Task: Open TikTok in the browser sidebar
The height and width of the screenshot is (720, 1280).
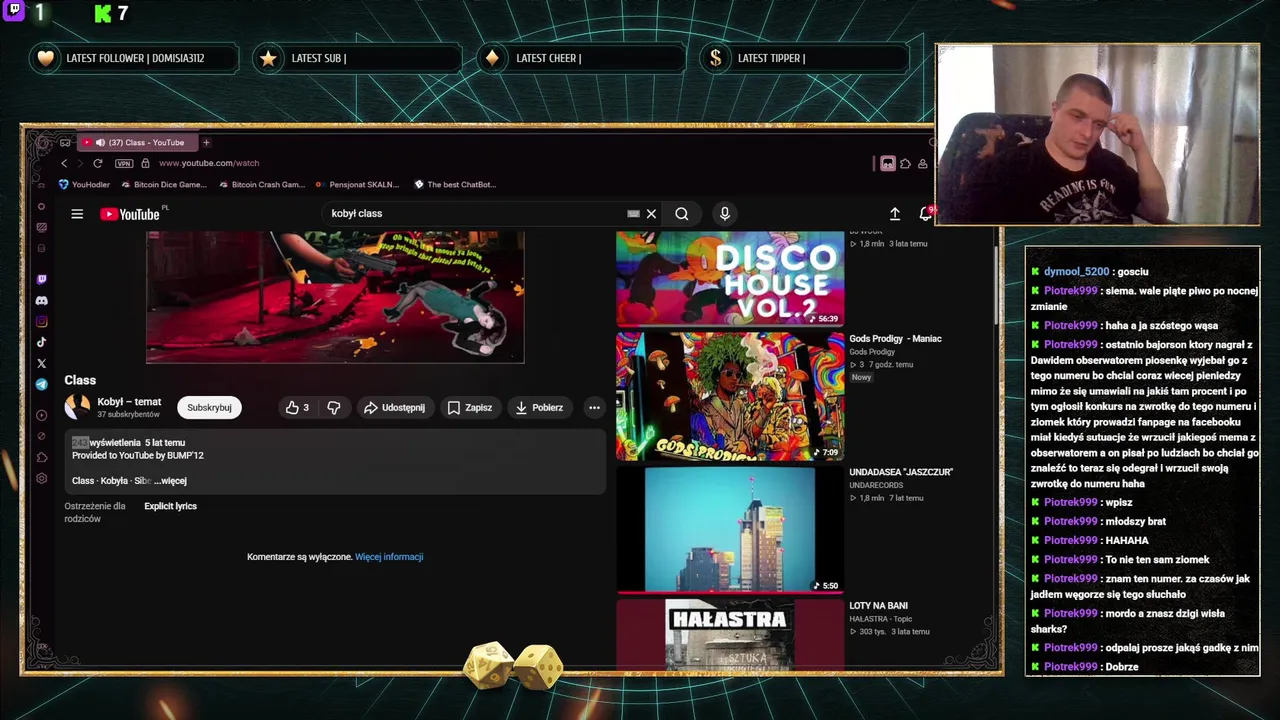Action: (41, 342)
